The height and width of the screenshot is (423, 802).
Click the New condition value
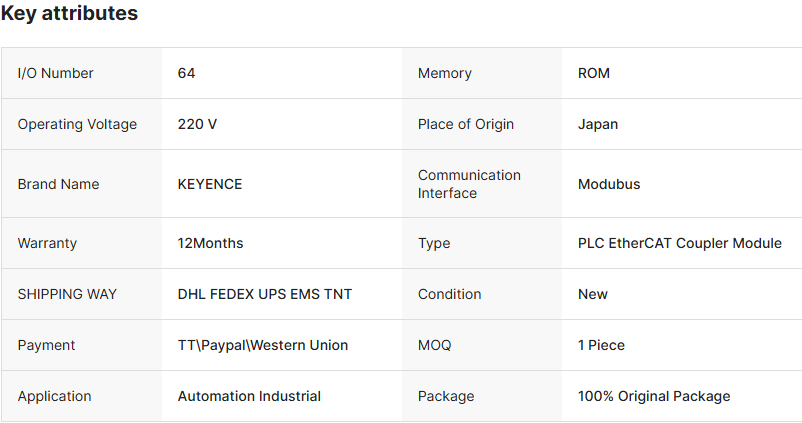click(x=593, y=294)
